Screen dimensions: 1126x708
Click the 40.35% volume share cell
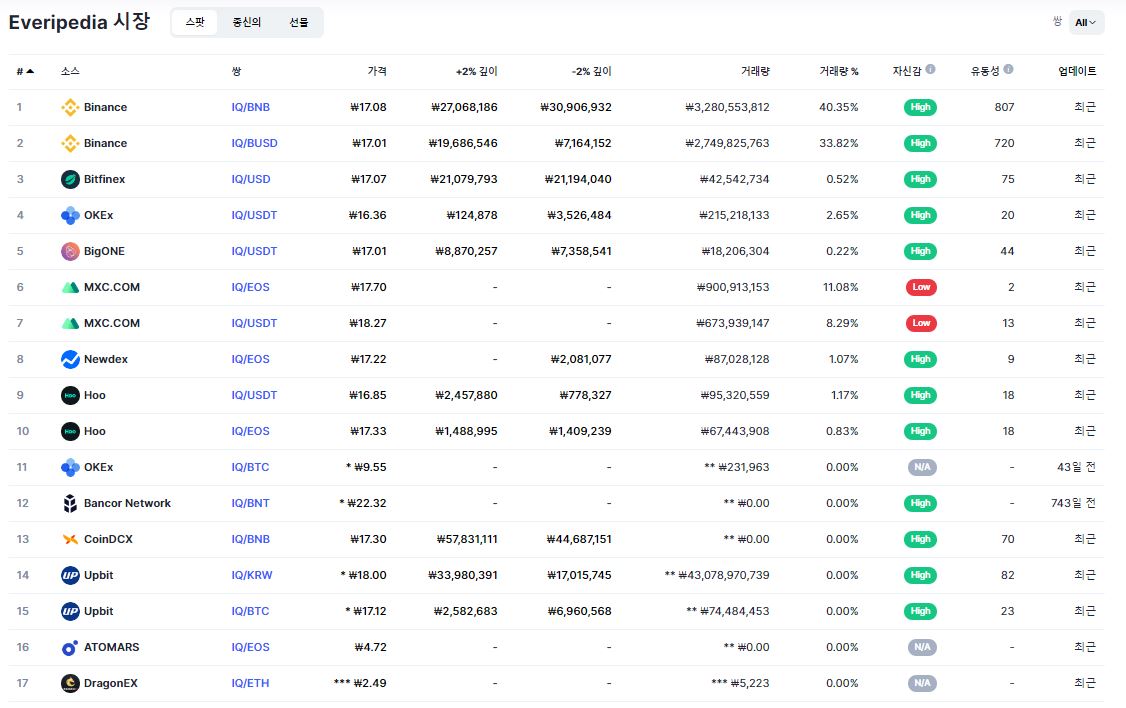coord(839,107)
